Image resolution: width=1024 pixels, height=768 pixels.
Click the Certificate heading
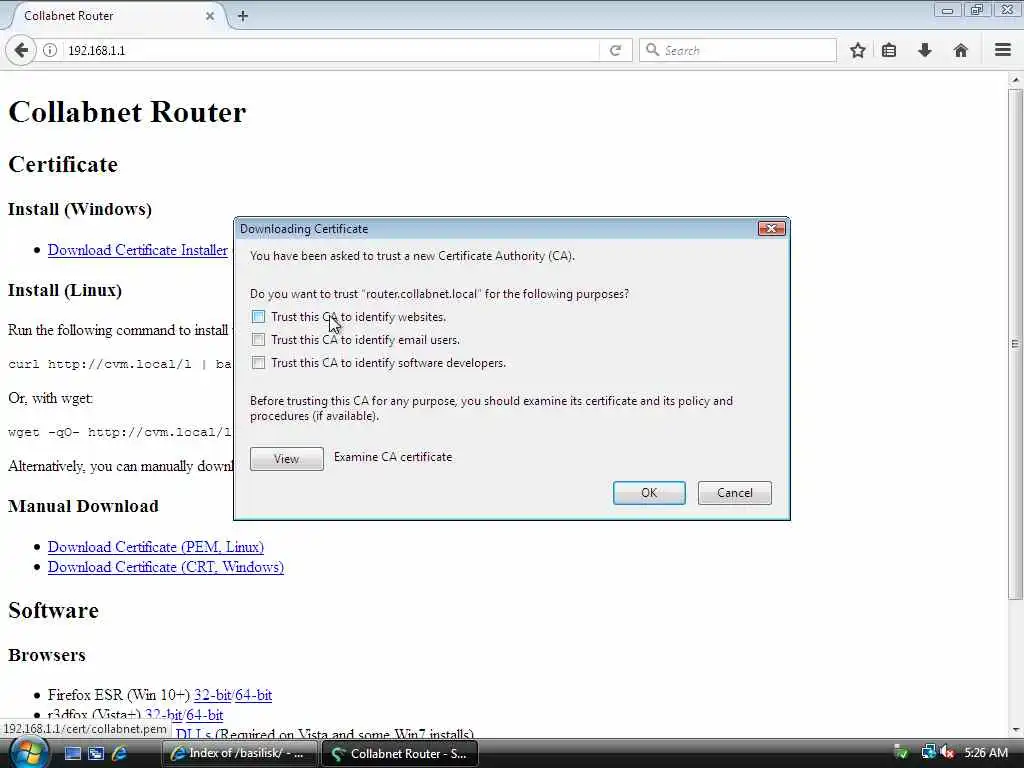[x=63, y=164]
